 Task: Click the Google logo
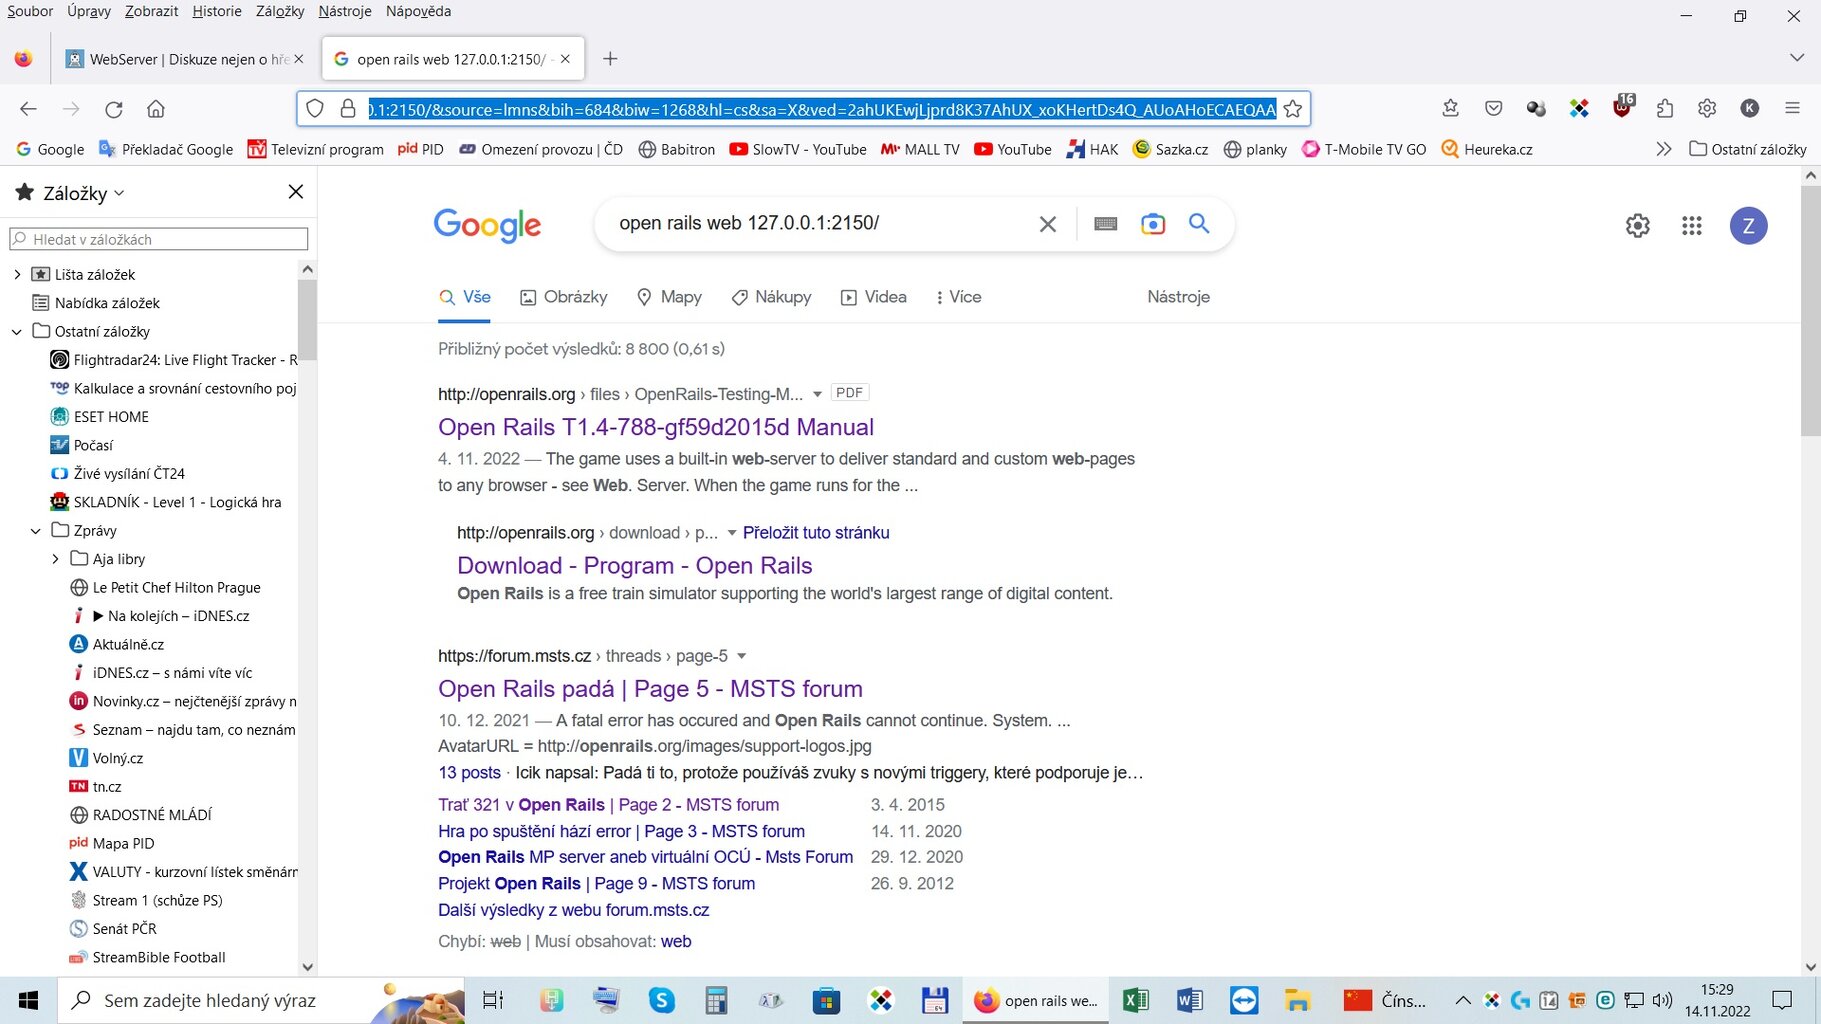pyautogui.click(x=487, y=225)
